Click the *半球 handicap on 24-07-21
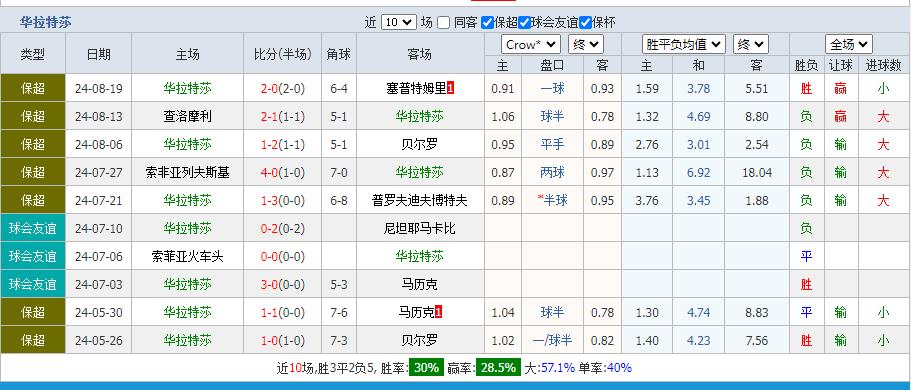Viewport: 911px width, 390px height. pos(552,201)
